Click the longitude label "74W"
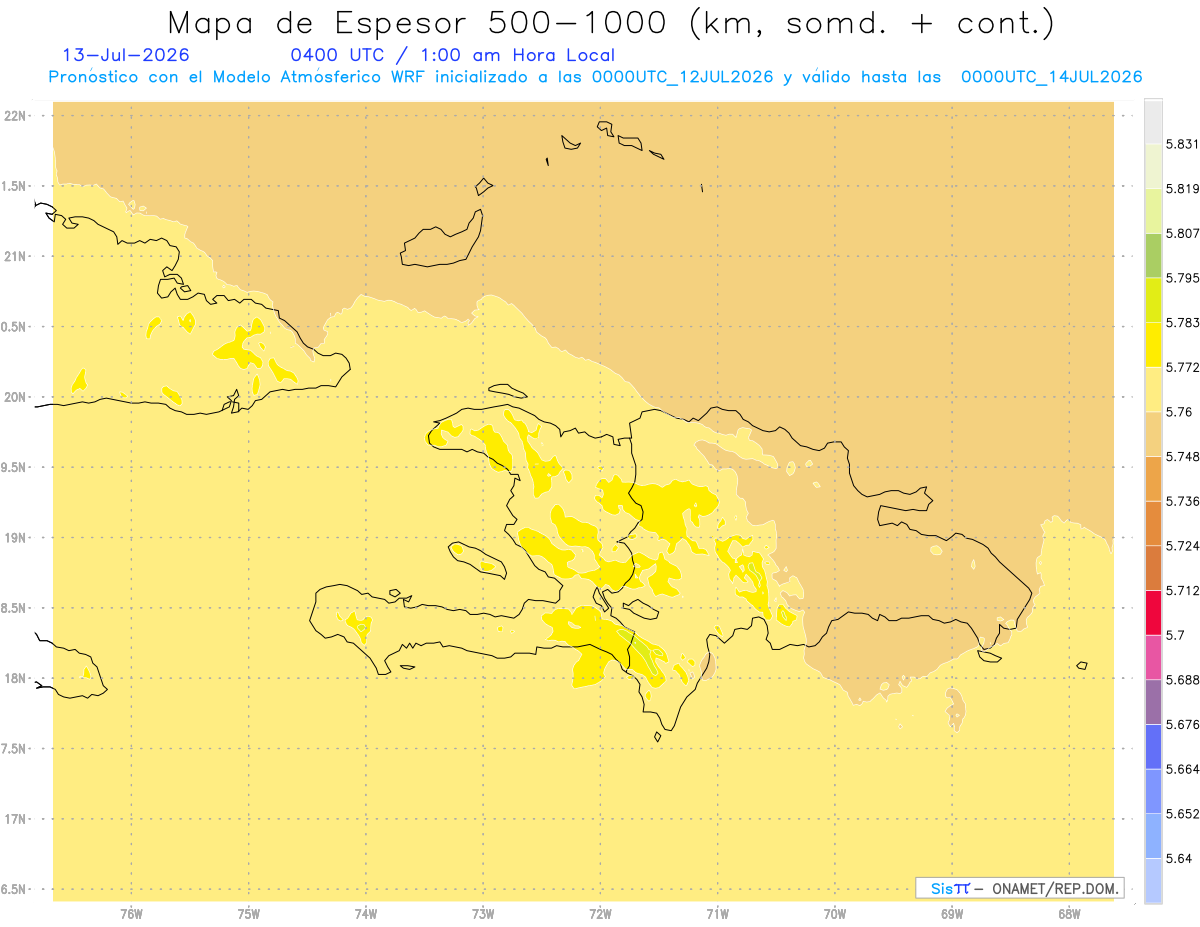The image size is (1200, 927). pos(366,913)
